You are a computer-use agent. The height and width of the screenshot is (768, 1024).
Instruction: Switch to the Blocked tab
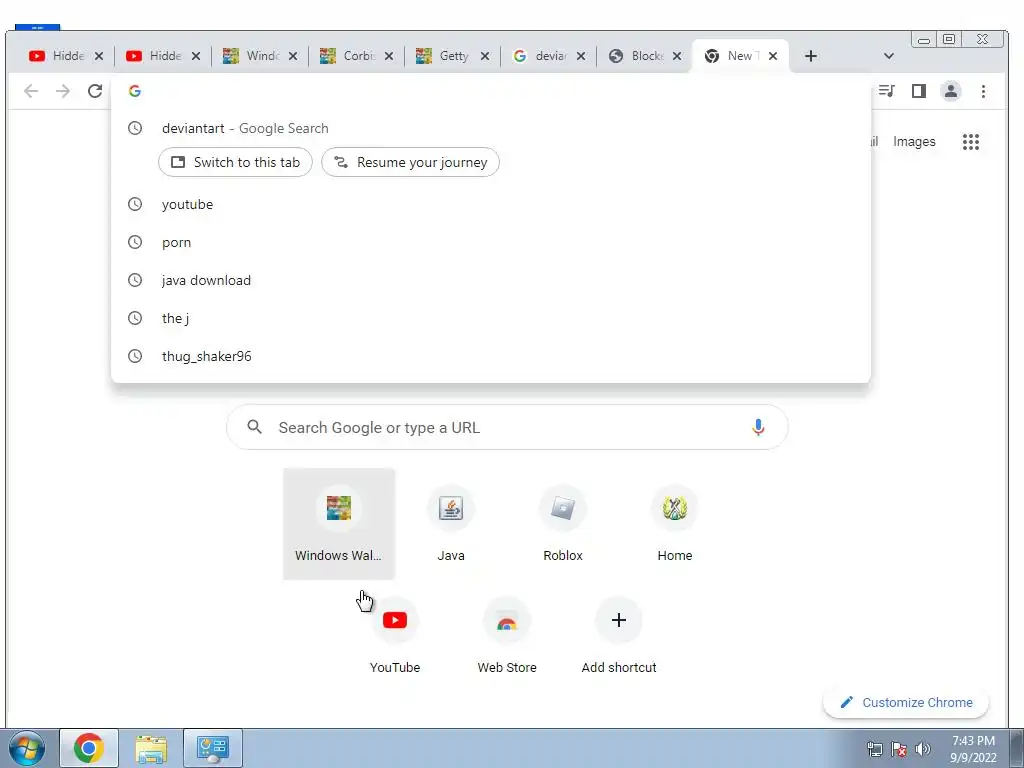[x=643, y=56]
